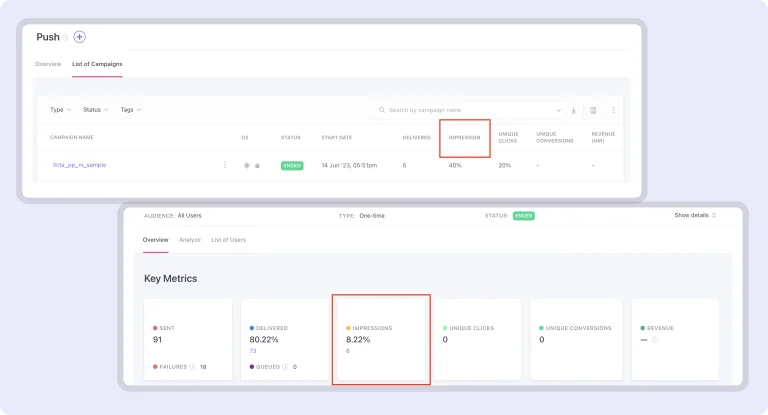Screen dimensions: 768x415
Task: Click the info icon beside Push title
Action: click(x=66, y=38)
